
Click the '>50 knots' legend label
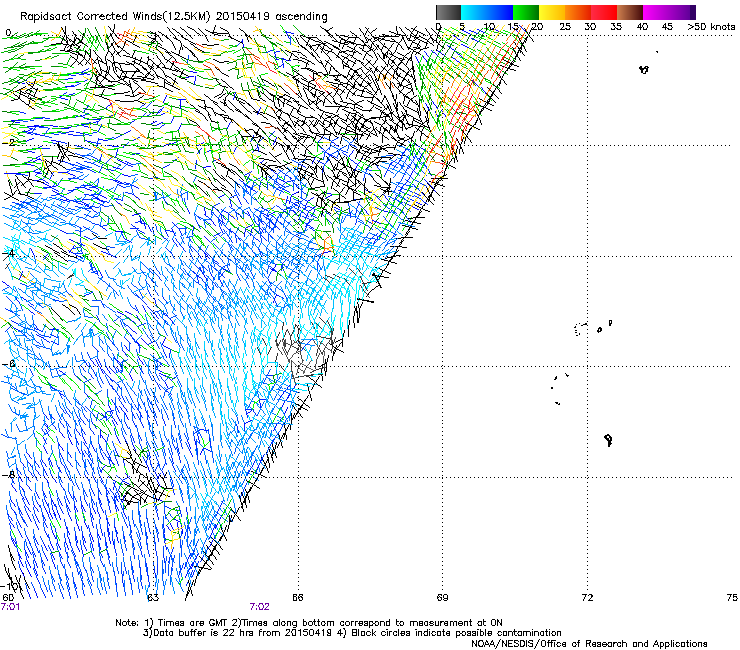tap(711, 27)
